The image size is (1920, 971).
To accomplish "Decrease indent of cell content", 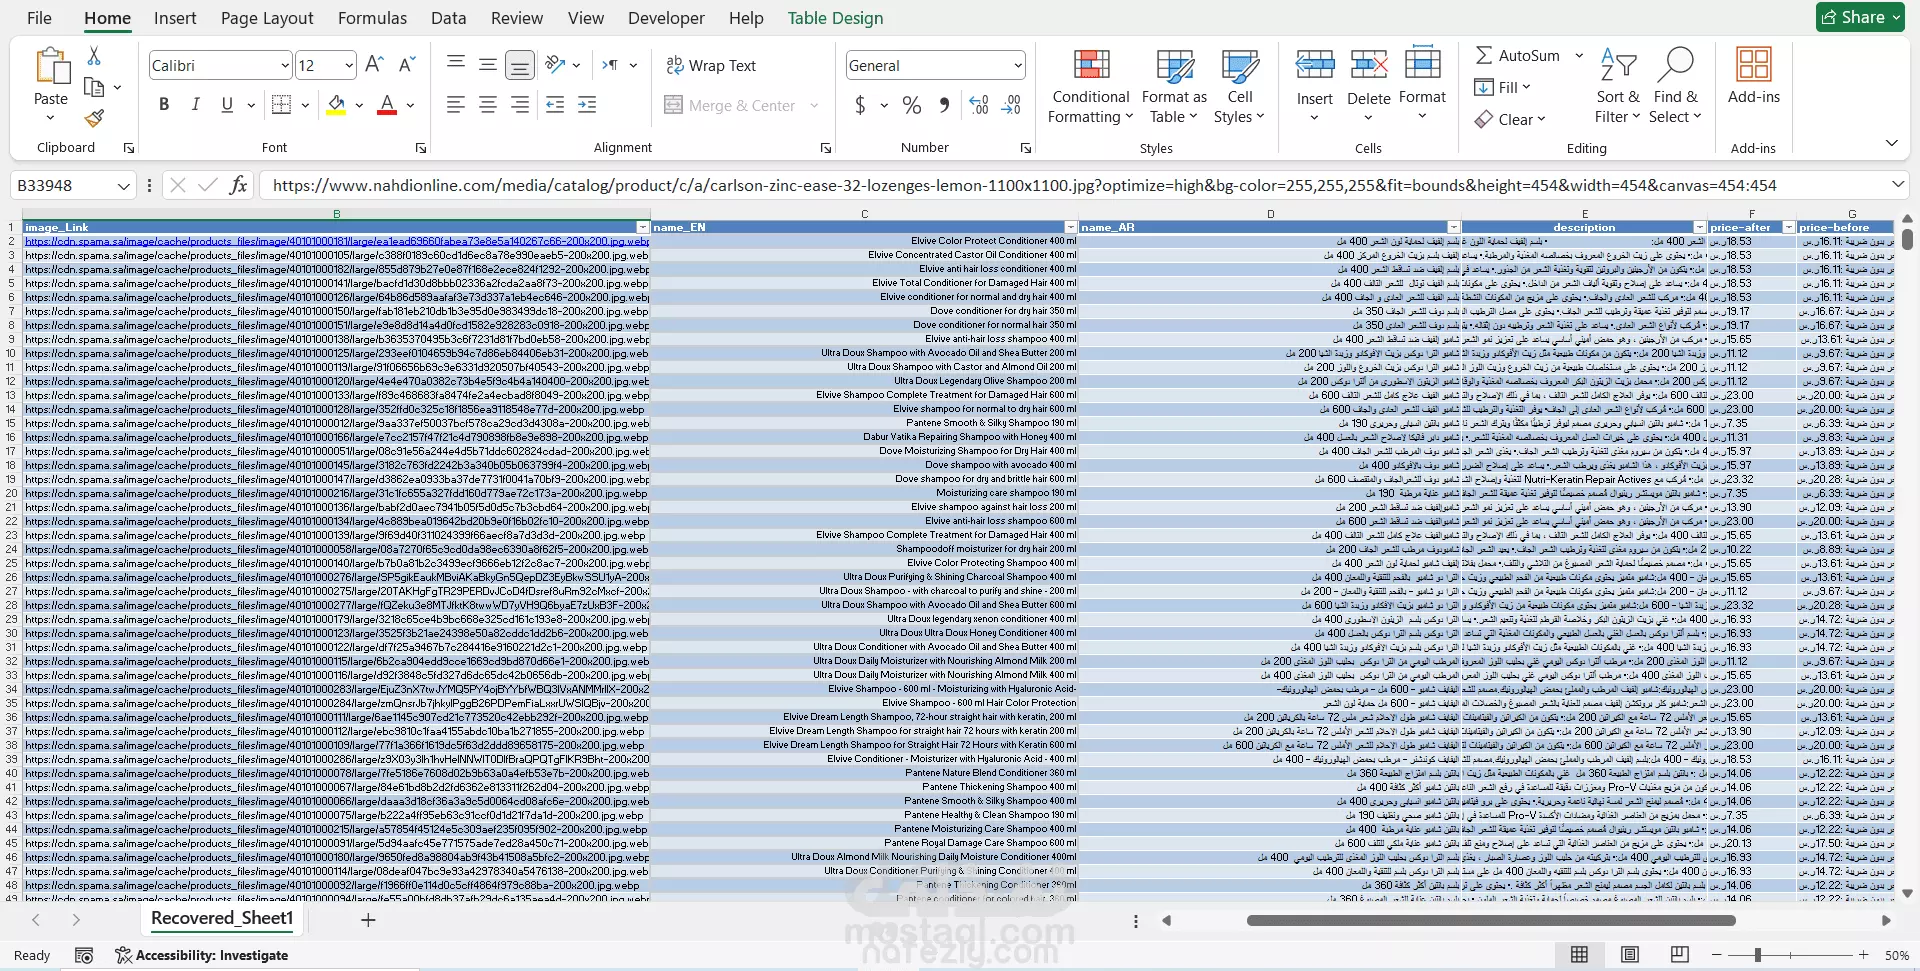I will (x=555, y=105).
